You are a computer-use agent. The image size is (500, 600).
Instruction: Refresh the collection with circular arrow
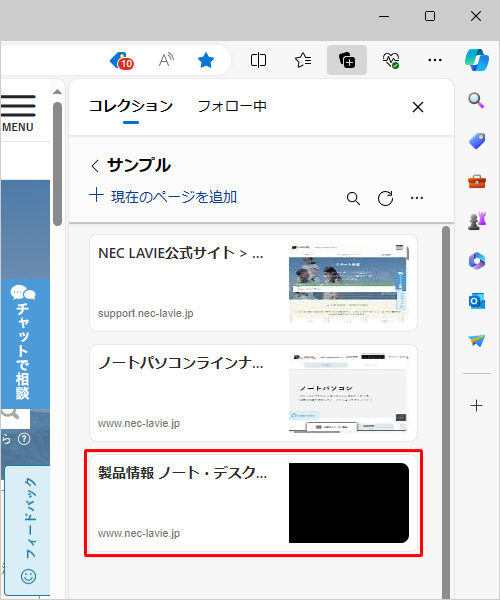[385, 198]
